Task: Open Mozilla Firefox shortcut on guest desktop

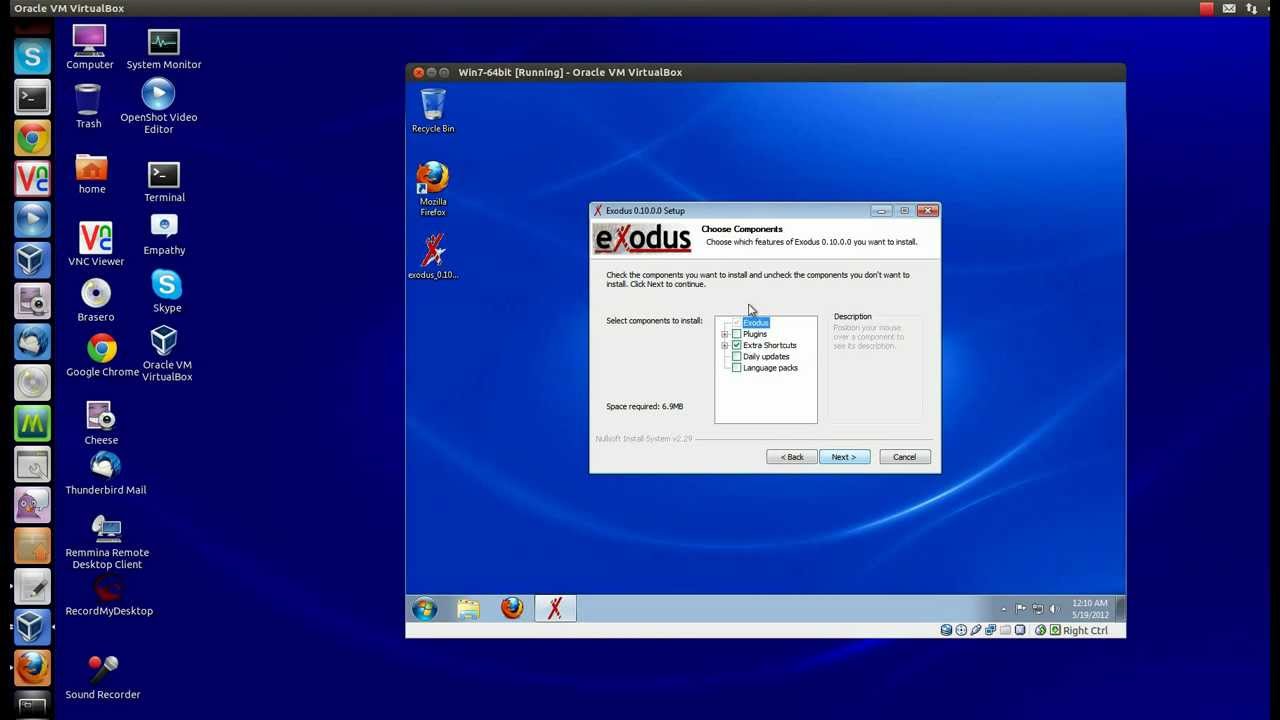Action: pyautogui.click(x=433, y=189)
